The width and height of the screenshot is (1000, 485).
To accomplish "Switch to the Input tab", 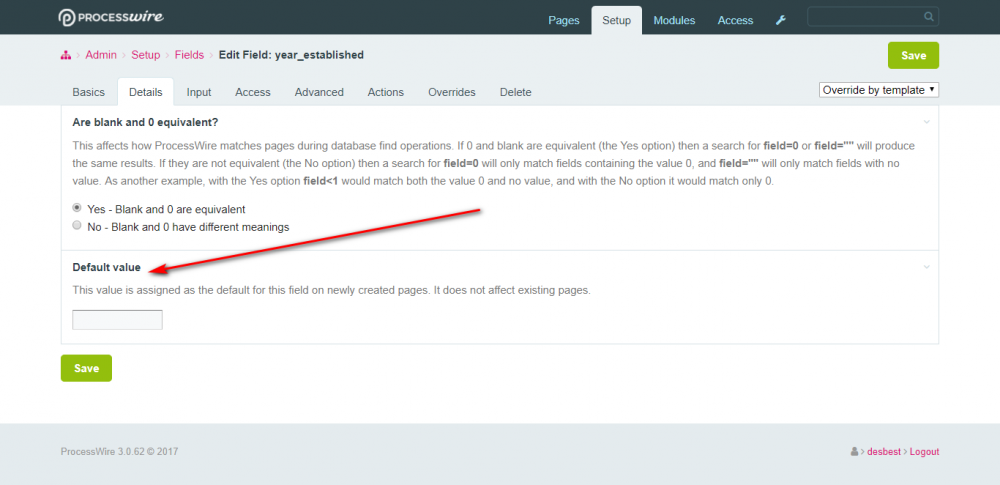I will [199, 92].
